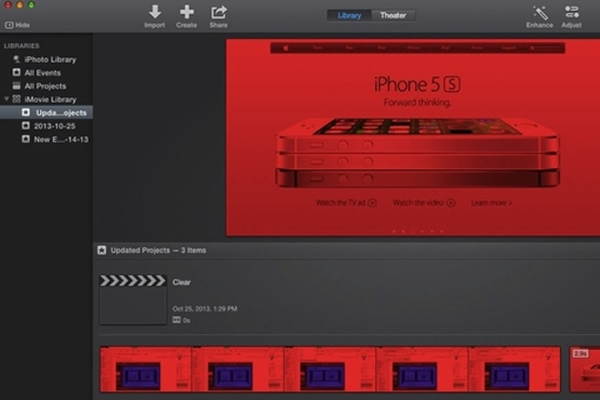Hide the sidebar with Hide button

point(17,25)
